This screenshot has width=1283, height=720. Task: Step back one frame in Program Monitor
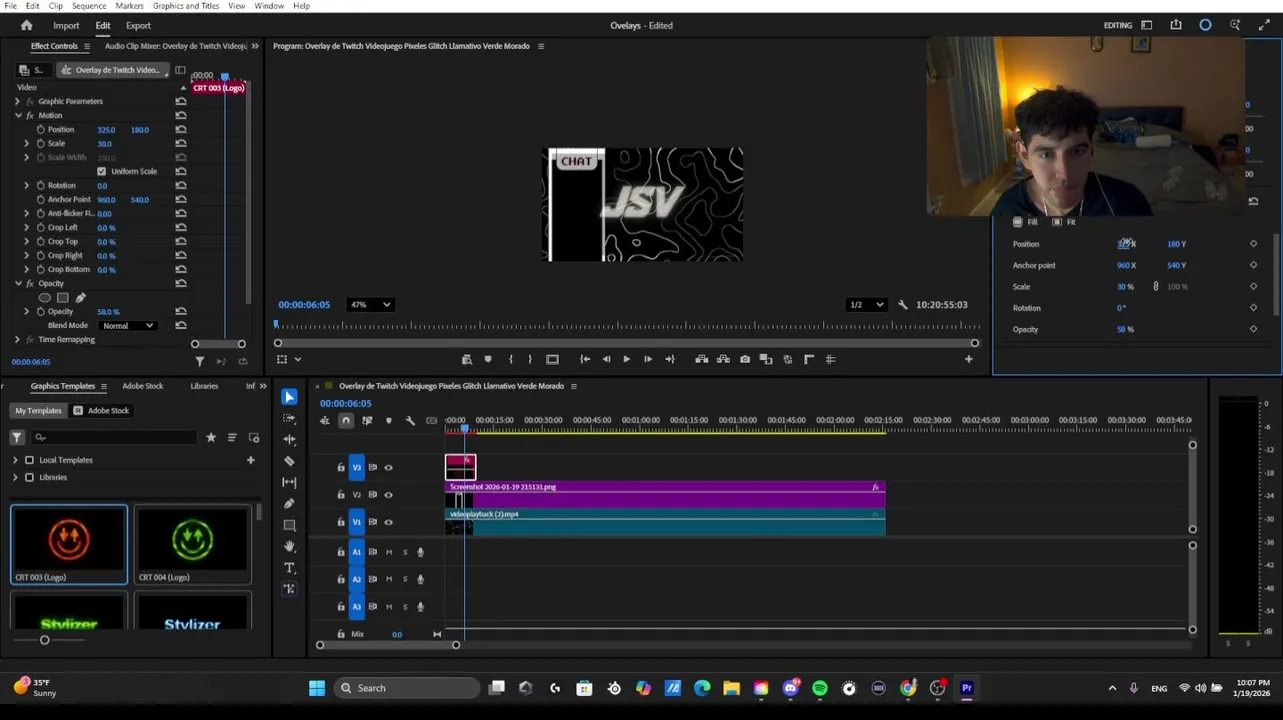[x=605, y=359]
